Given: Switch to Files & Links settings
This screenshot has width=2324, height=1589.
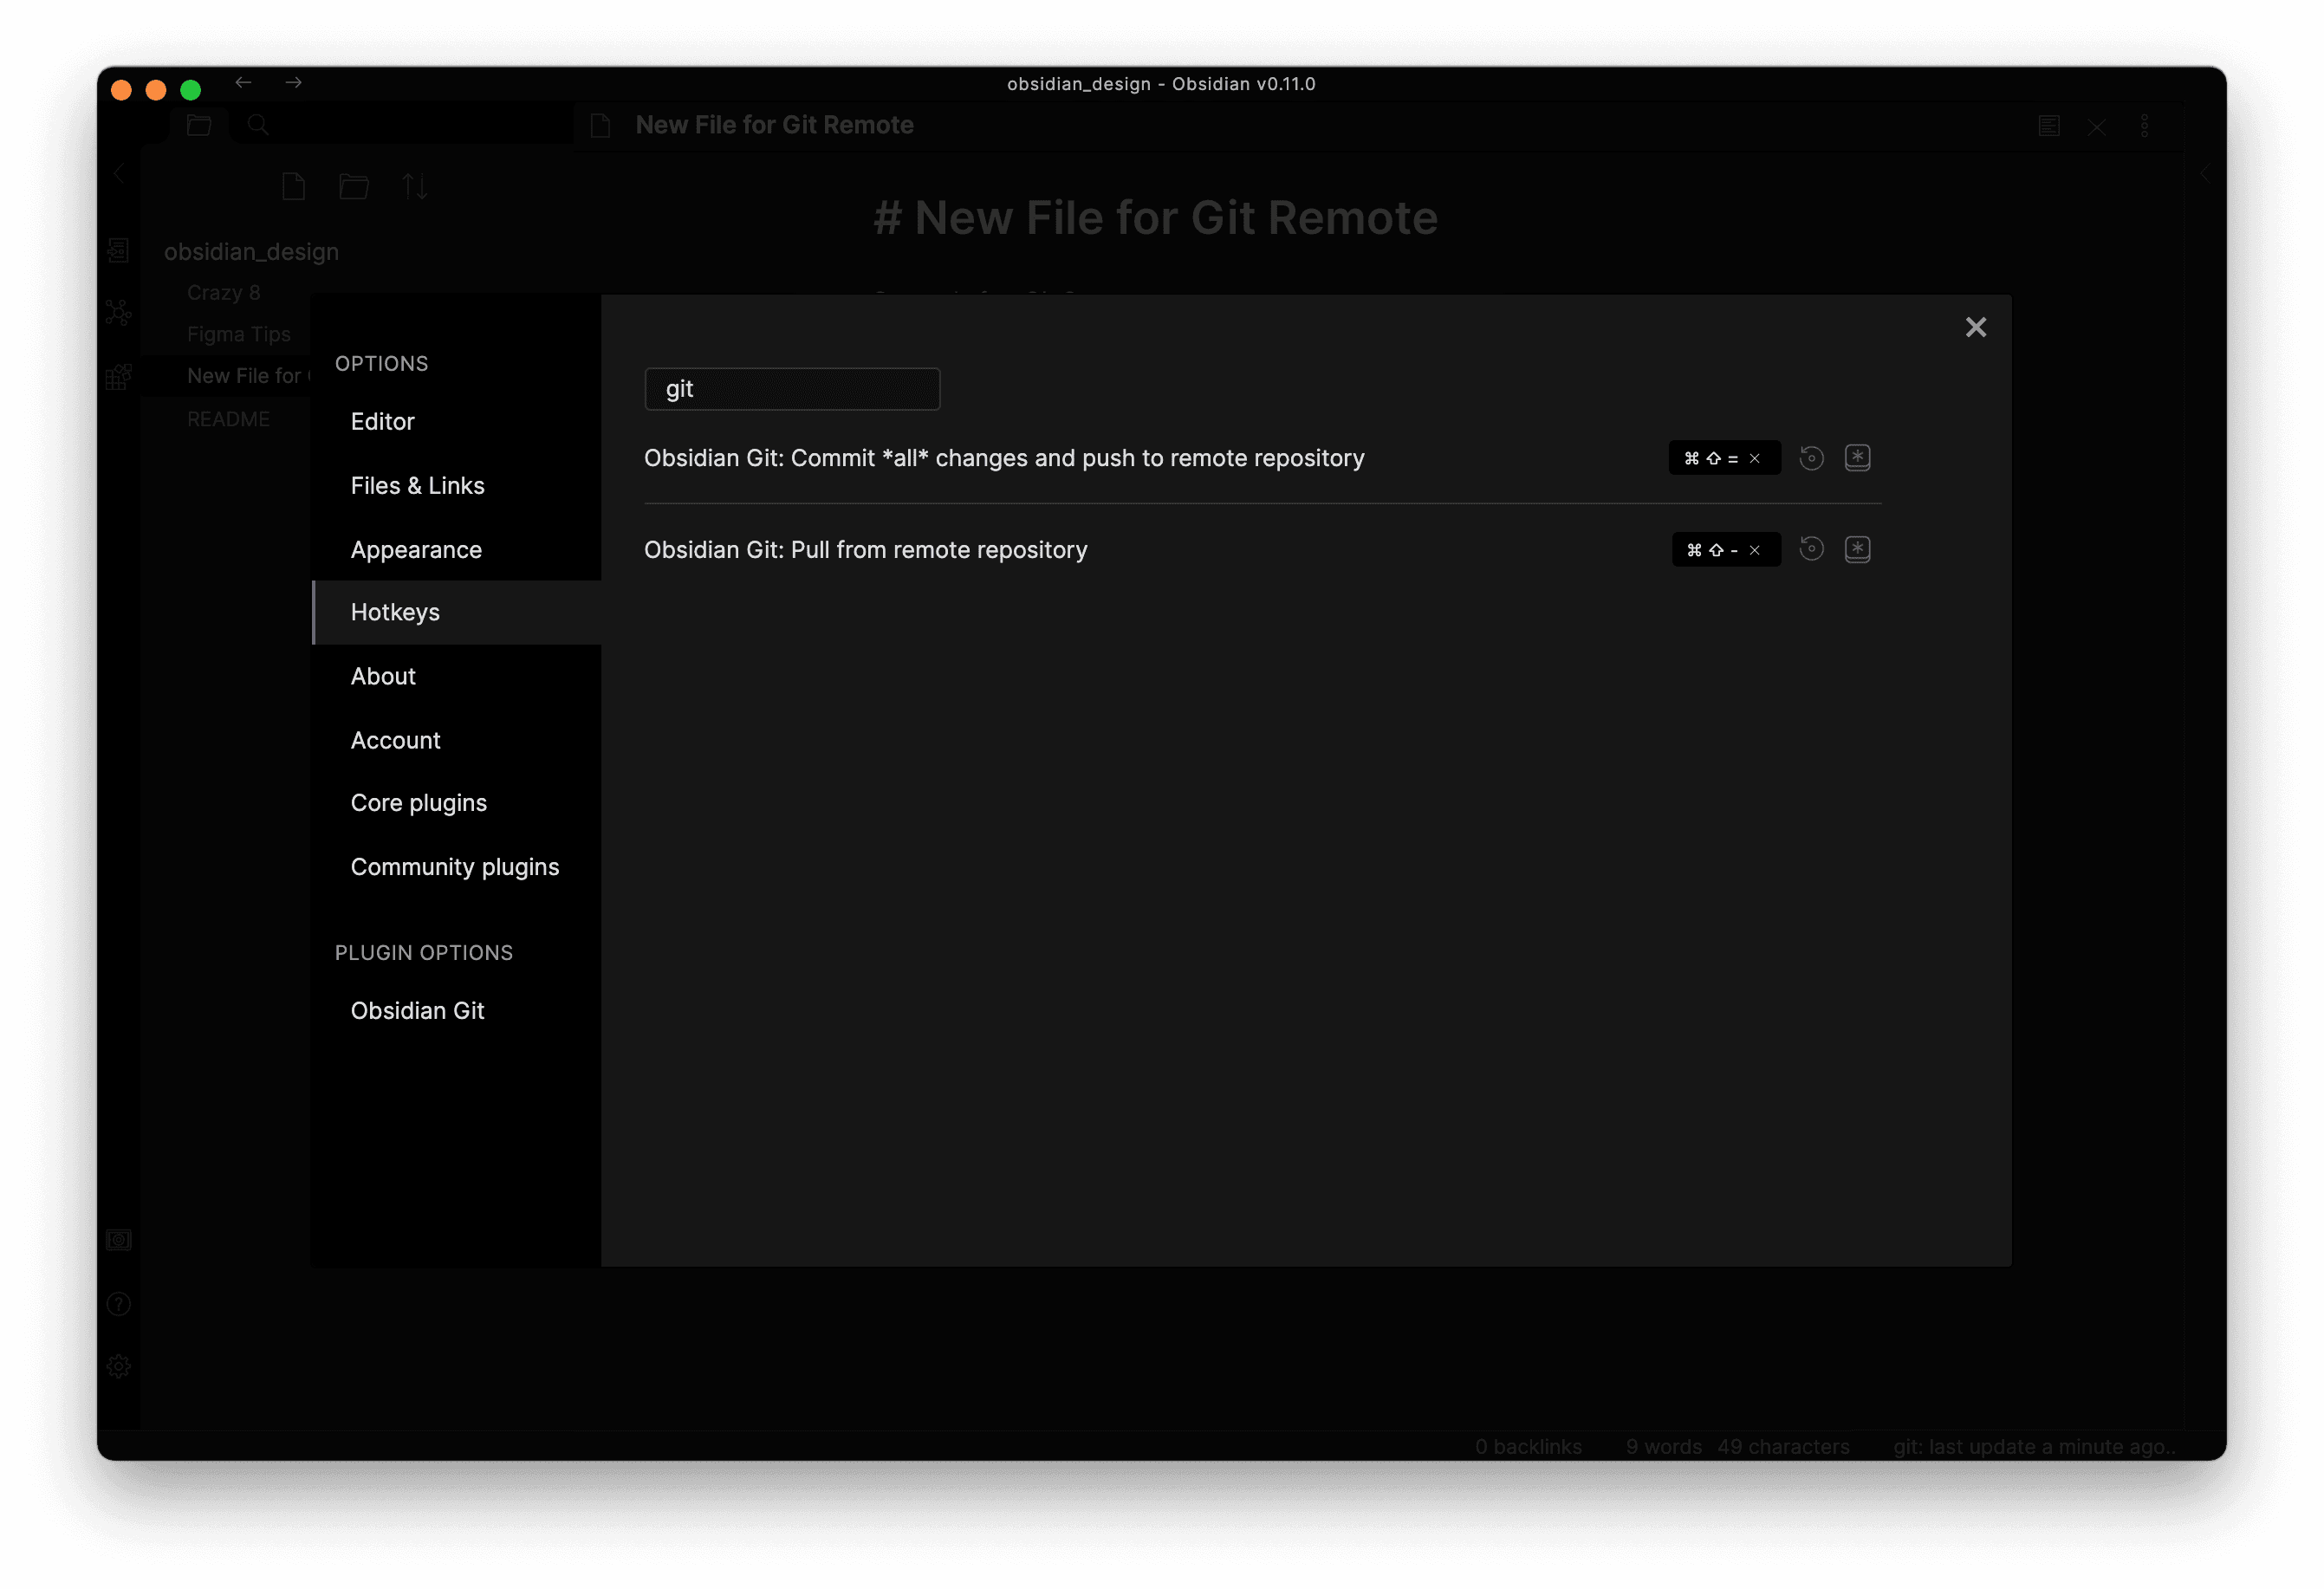Looking at the screenshot, I should pos(417,486).
